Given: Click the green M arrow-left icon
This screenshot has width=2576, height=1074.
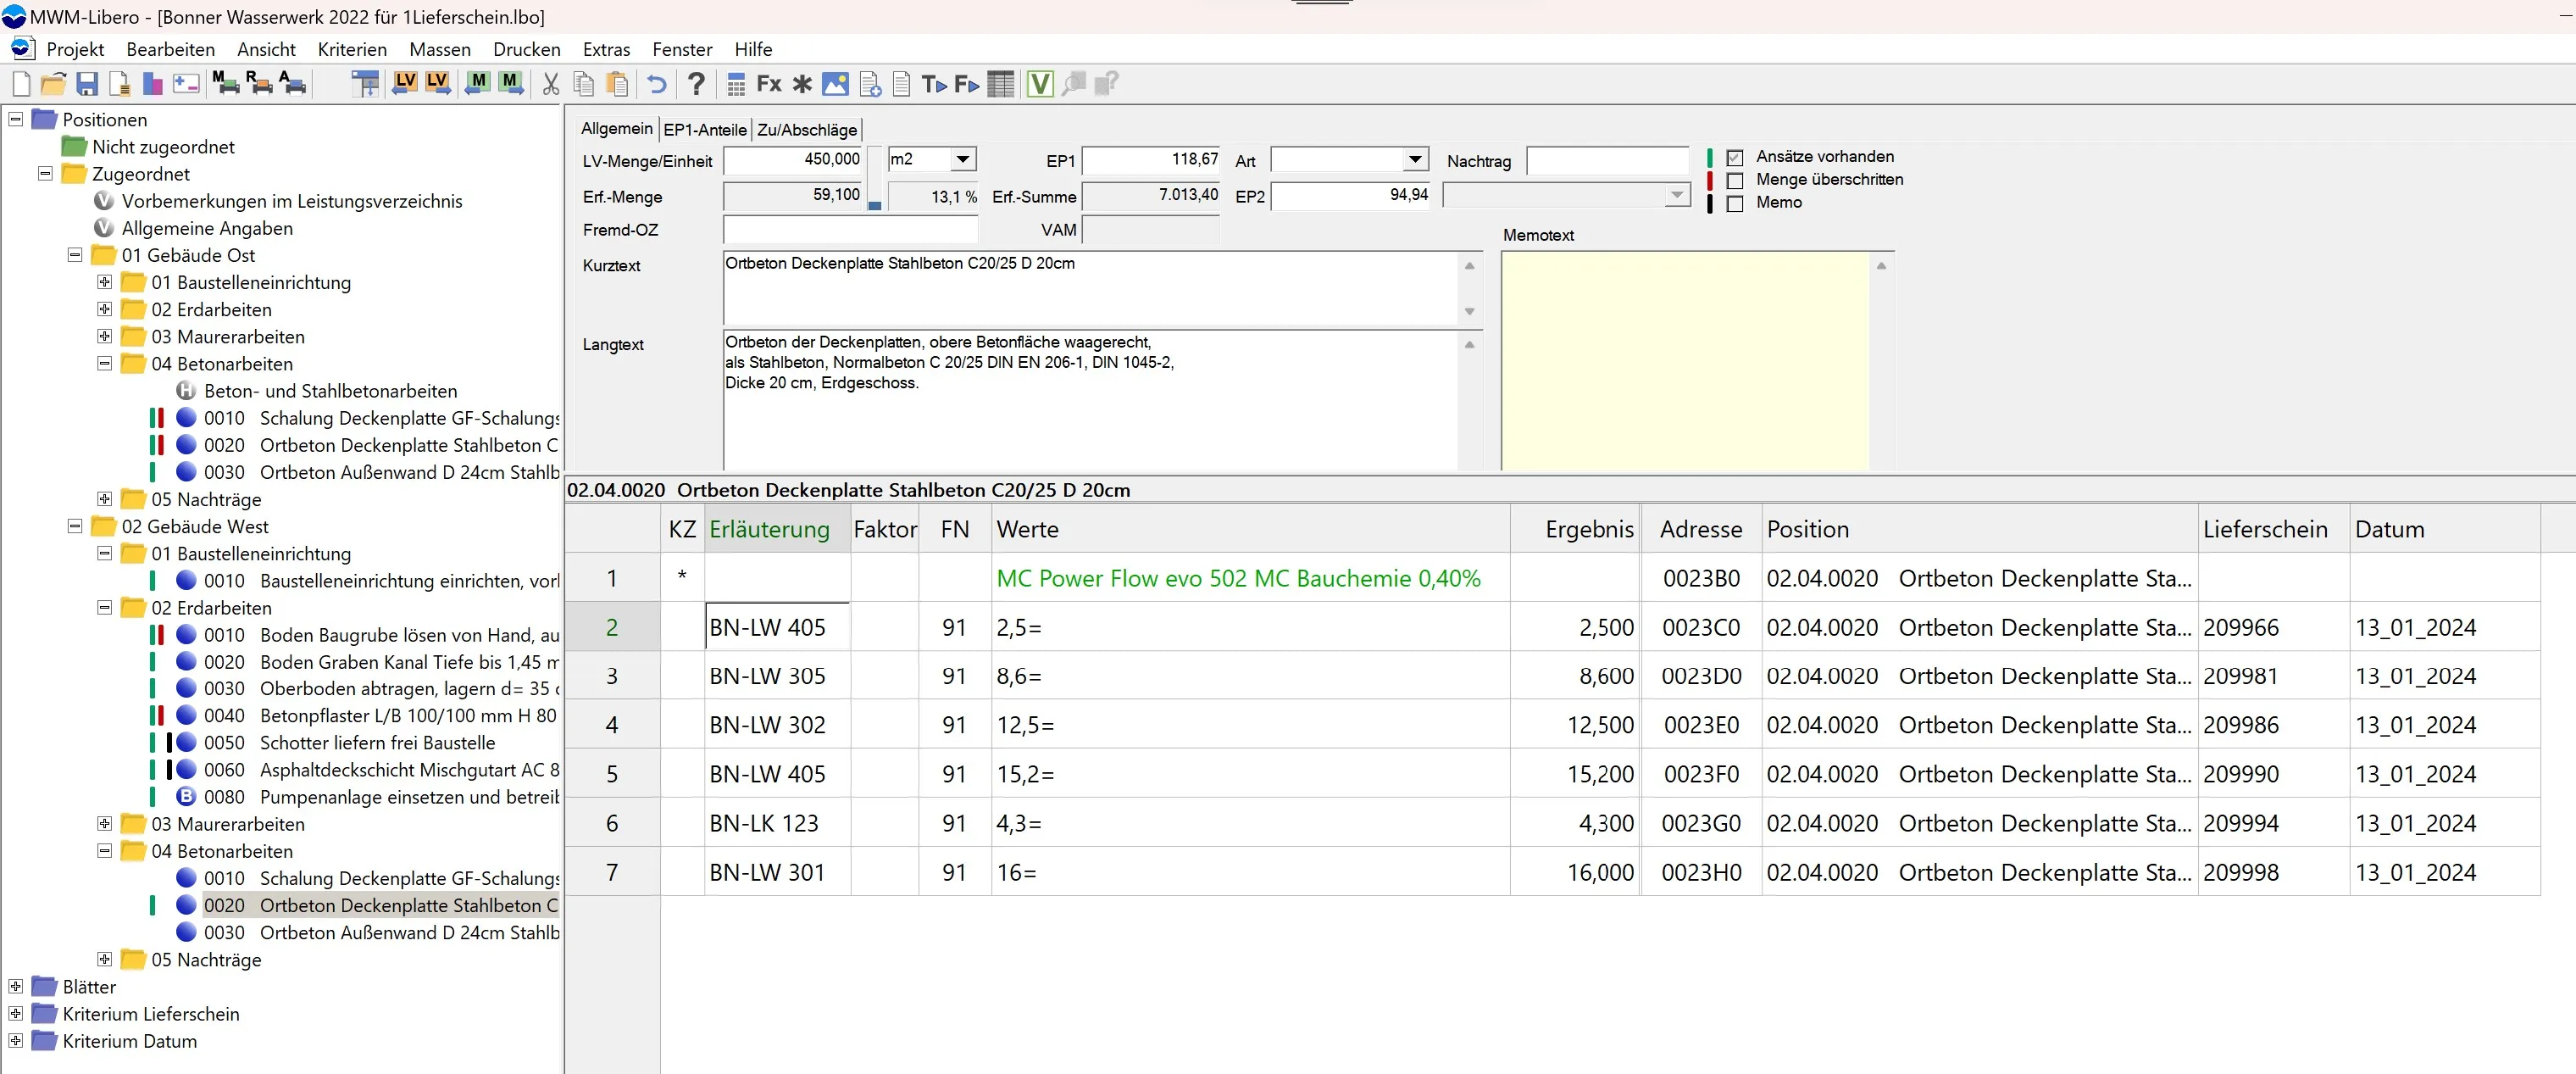Looking at the screenshot, I should 477,84.
